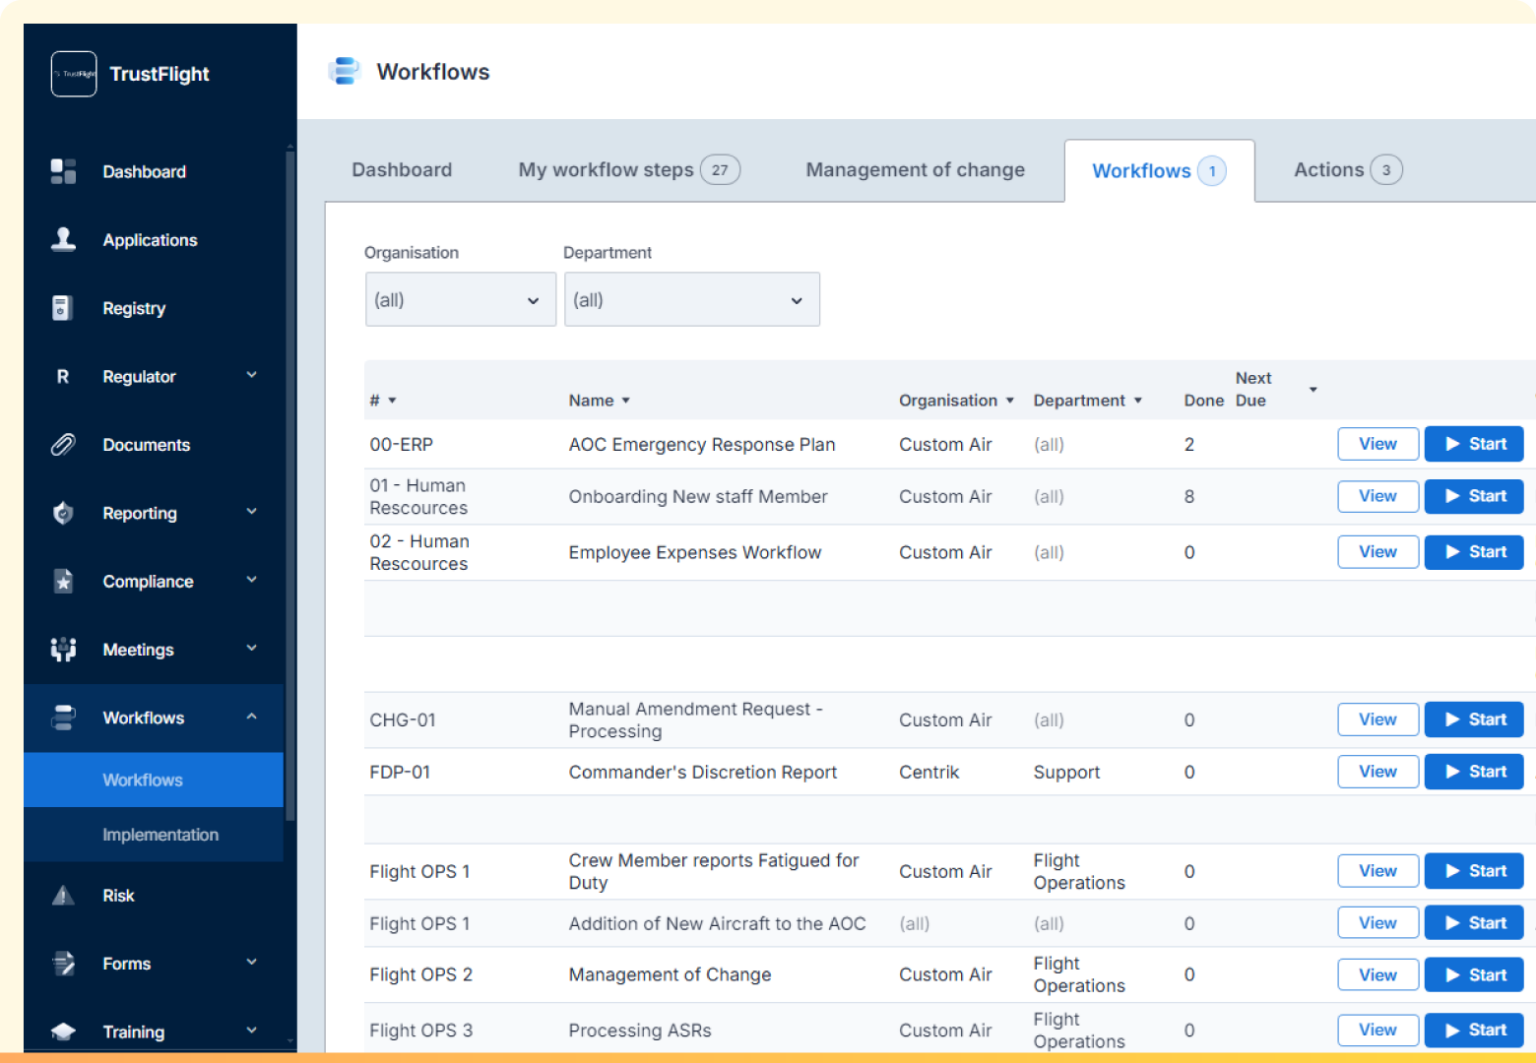
Task: Click the Training graduation cap icon
Action: (62, 1031)
